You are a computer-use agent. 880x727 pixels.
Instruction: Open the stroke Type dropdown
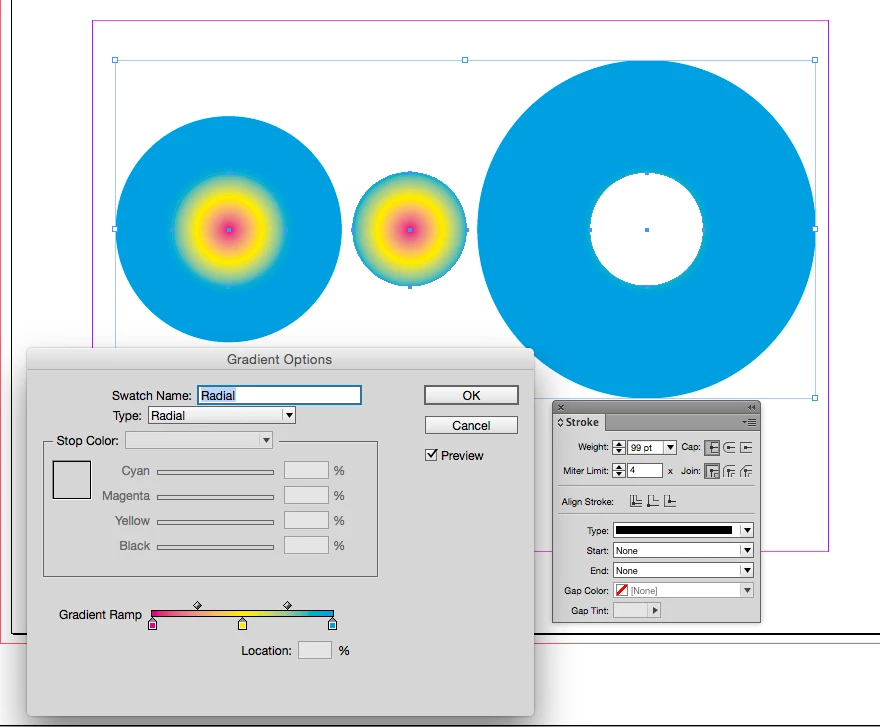coord(683,530)
